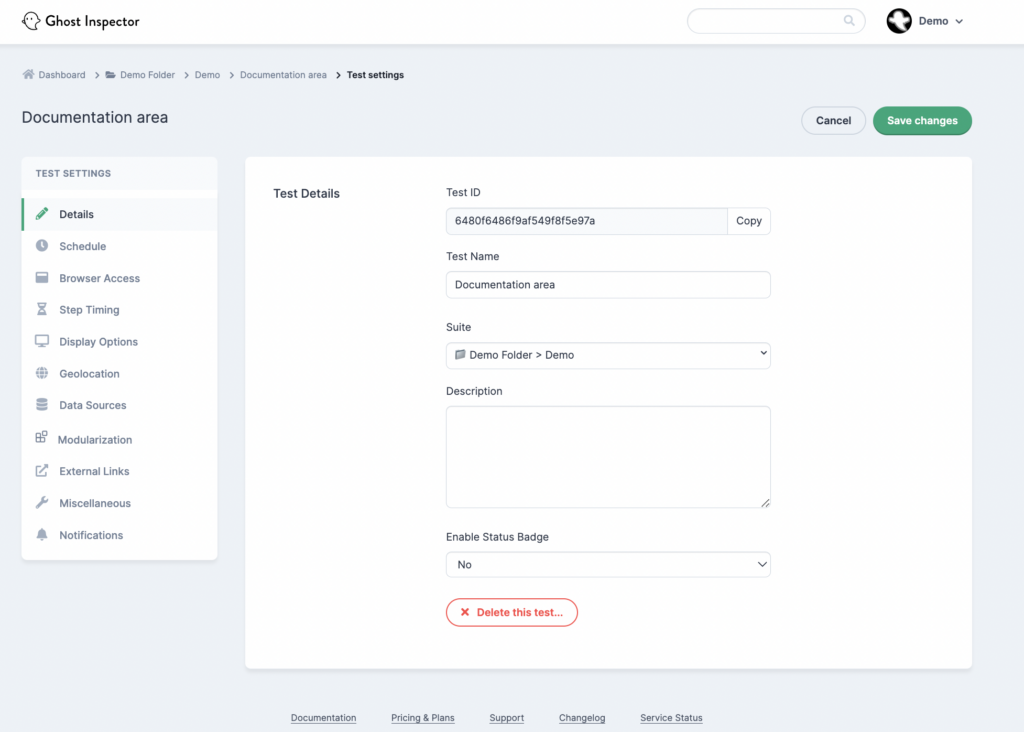This screenshot has width=1024, height=732.
Task: Open the Details settings tab
Action: click(x=120, y=214)
